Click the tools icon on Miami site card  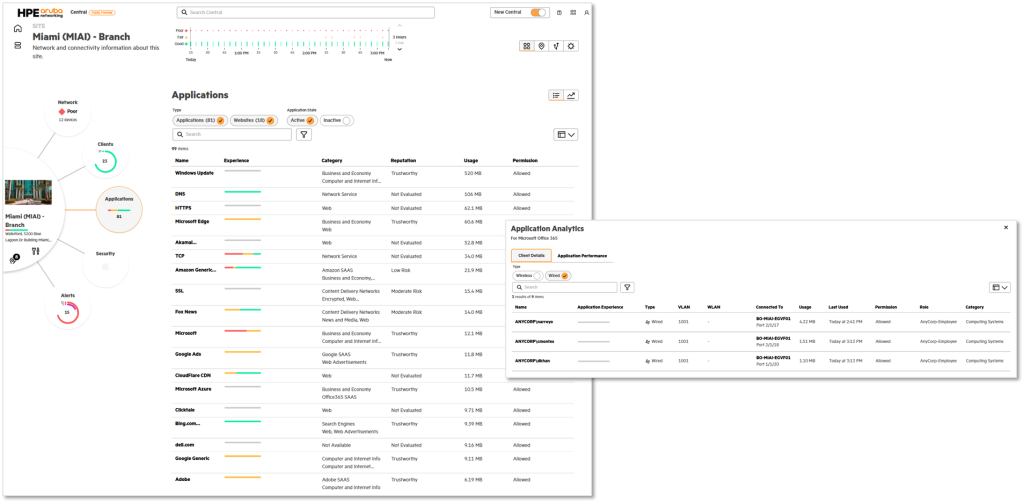coord(36,252)
